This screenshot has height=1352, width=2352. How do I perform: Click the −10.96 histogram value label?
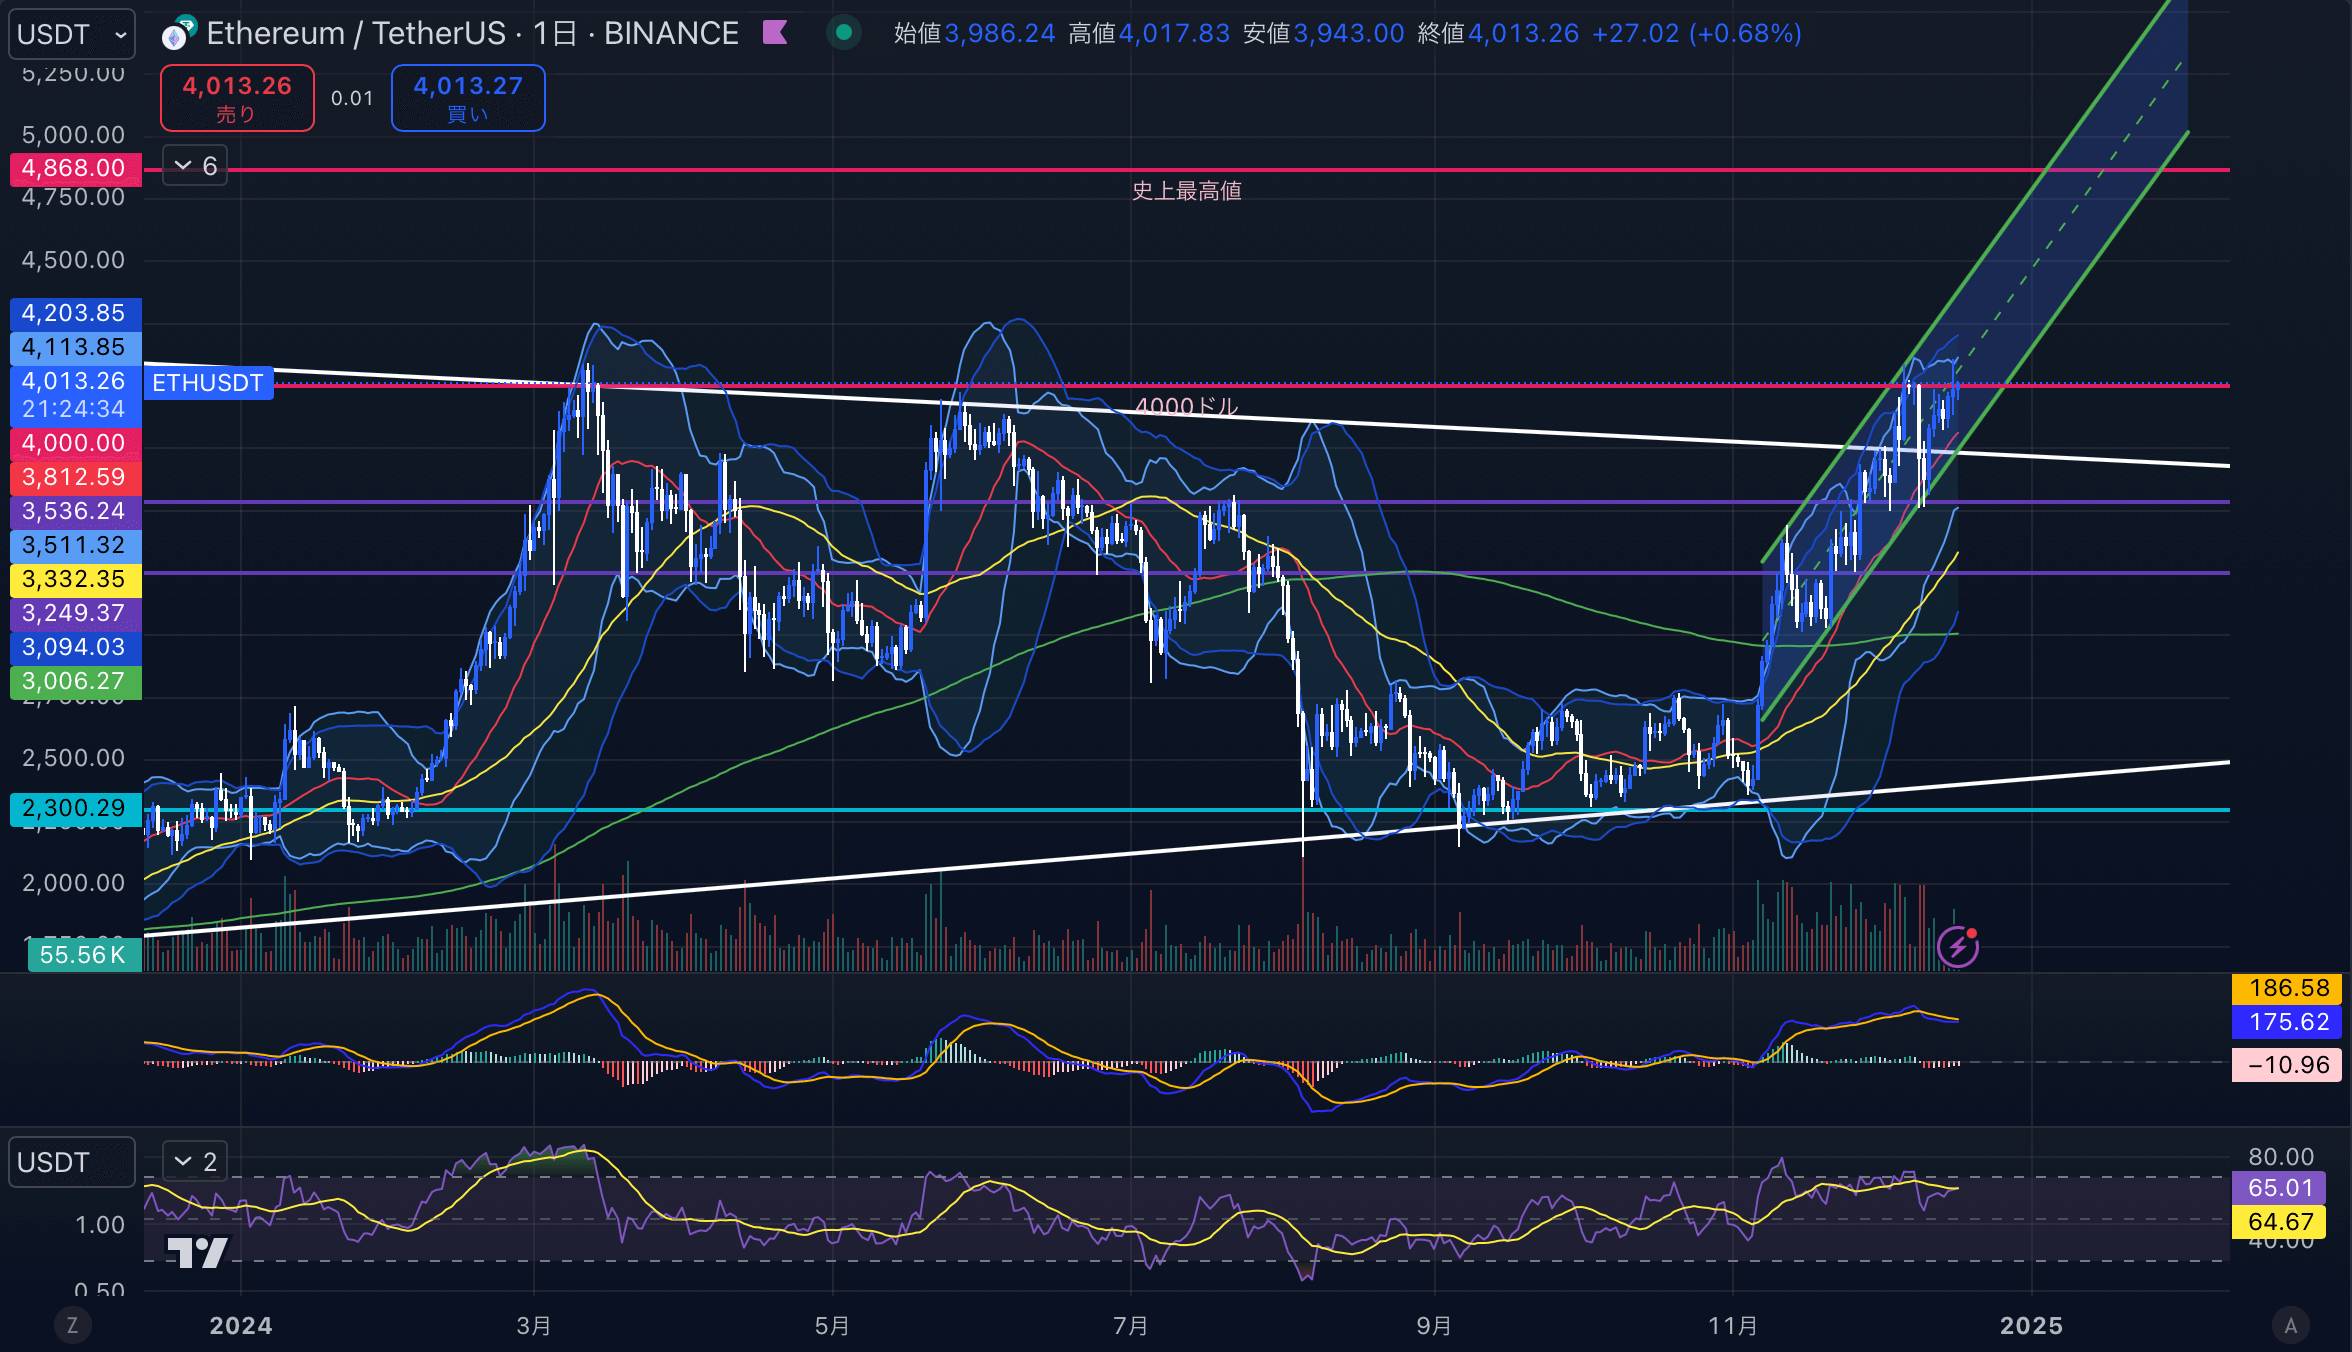pyautogui.click(x=2287, y=1065)
